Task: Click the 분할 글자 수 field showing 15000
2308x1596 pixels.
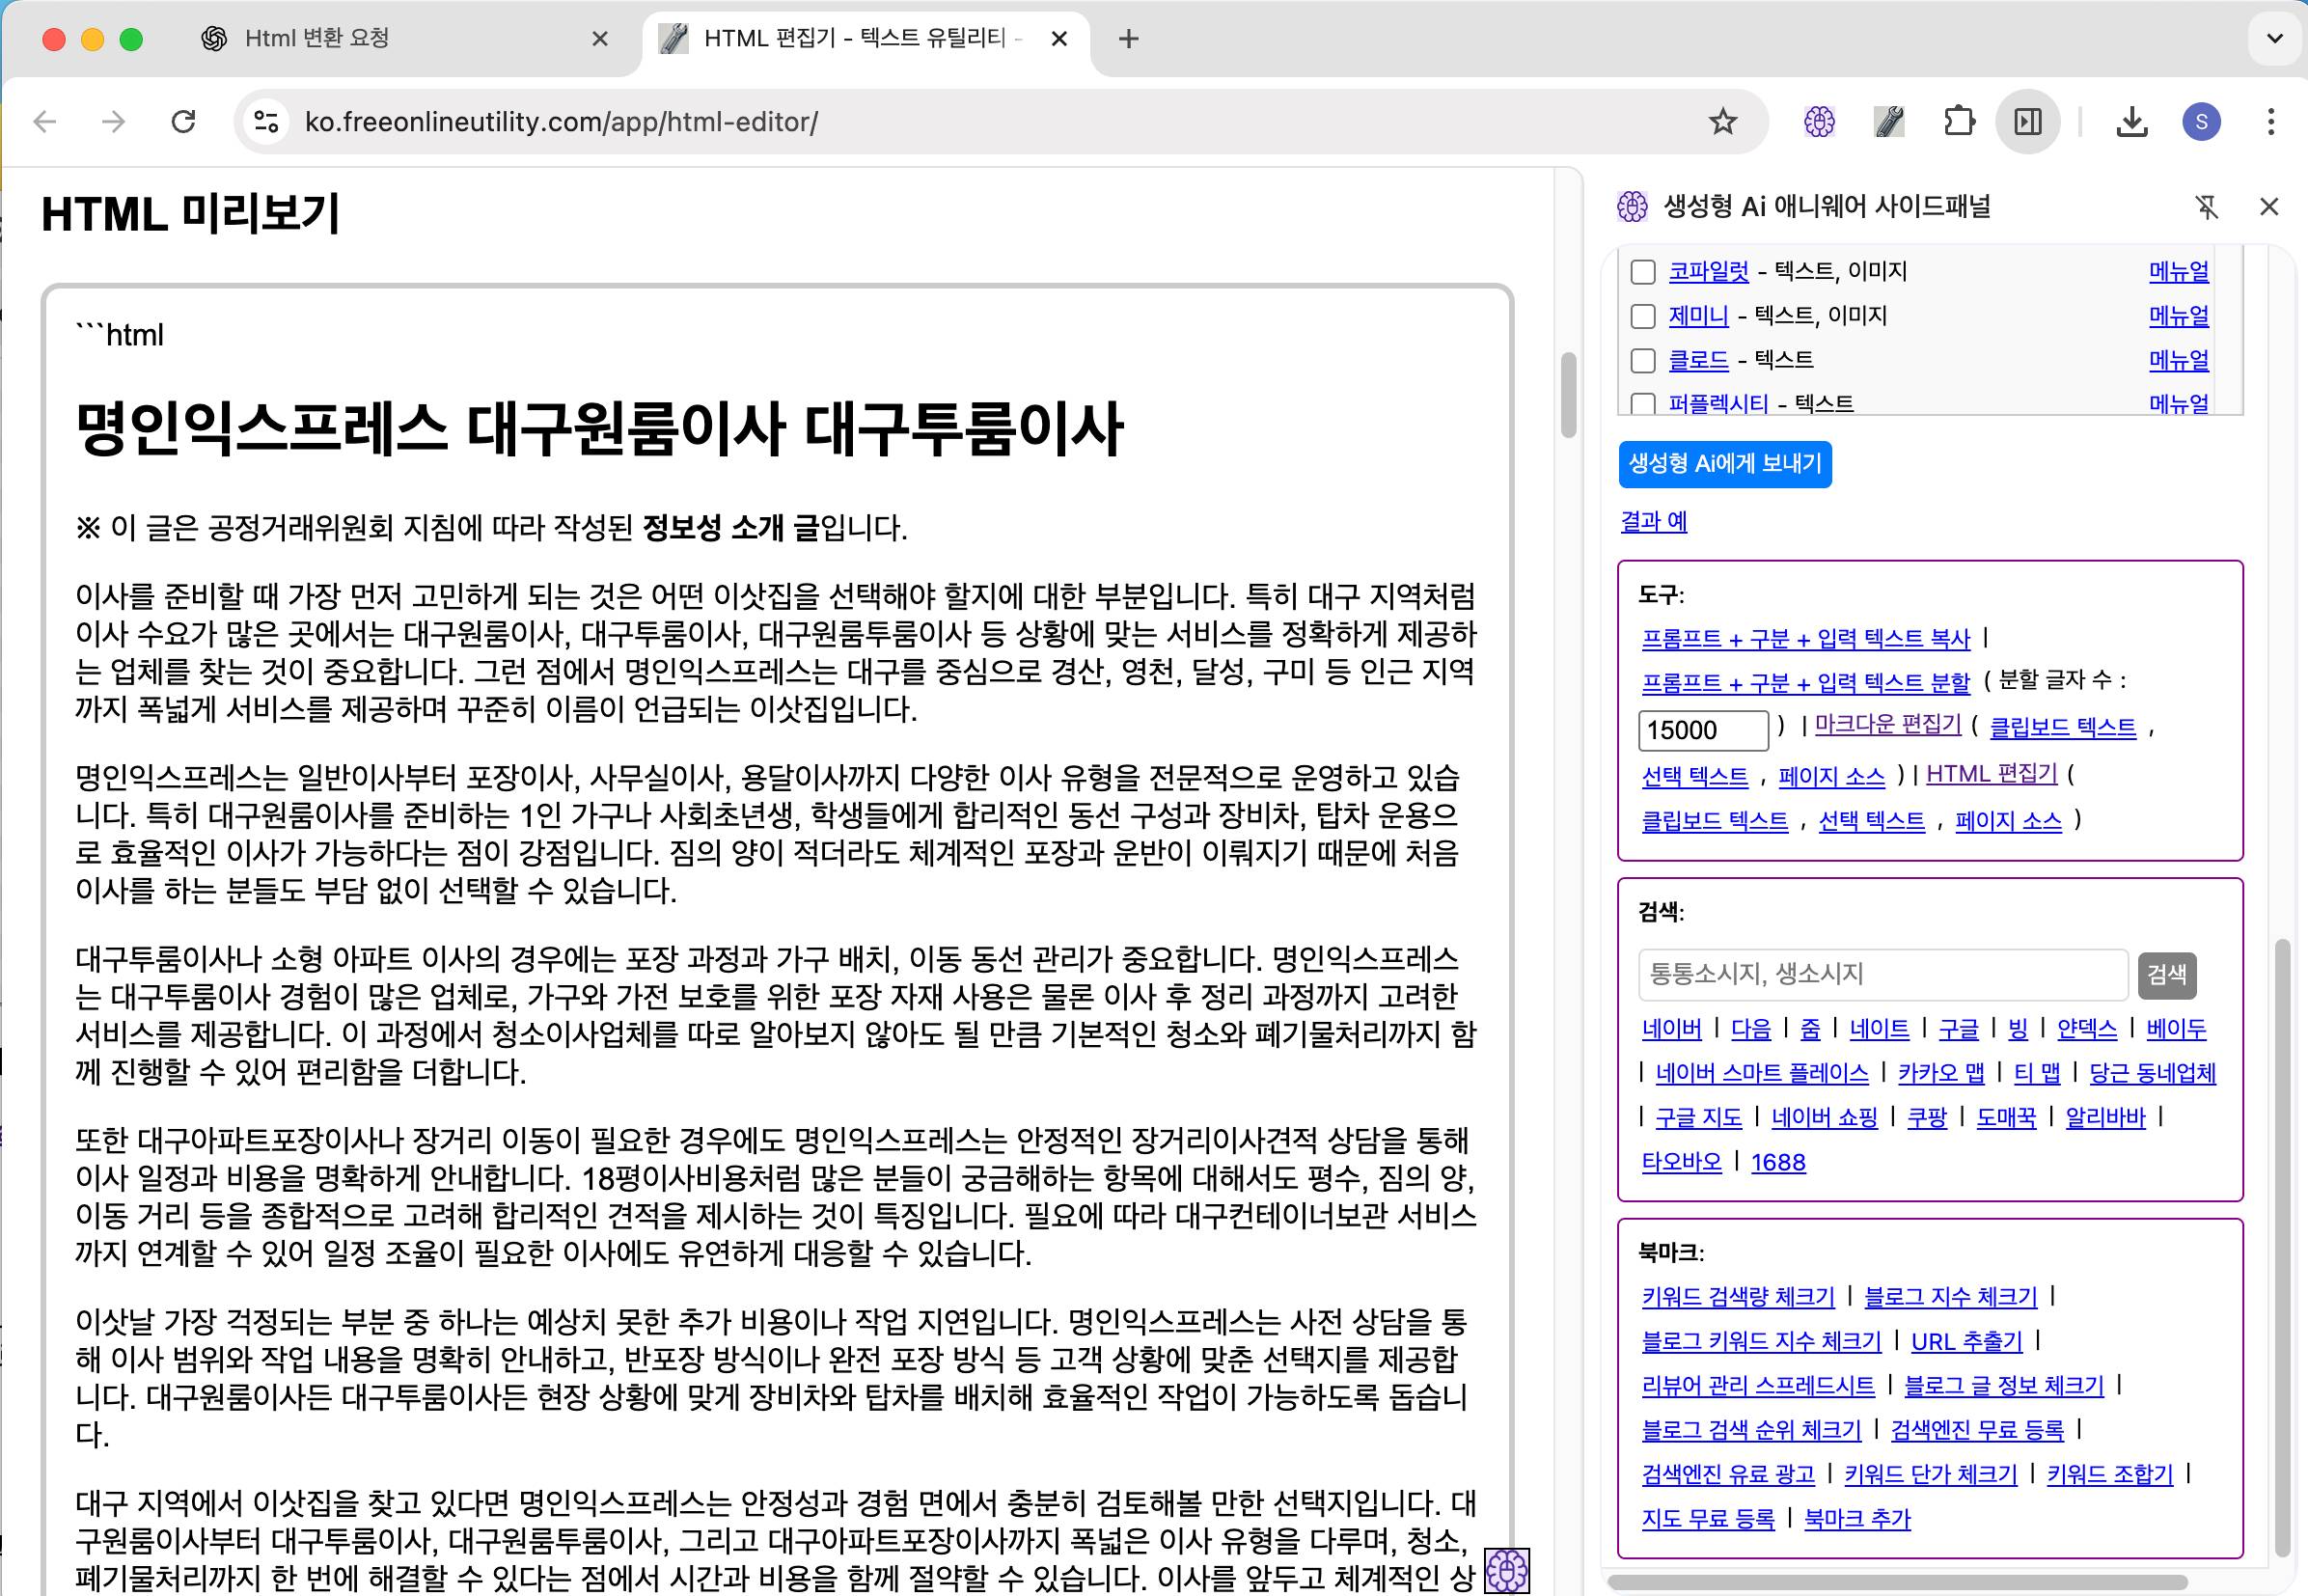Action: tap(1702, 730)
